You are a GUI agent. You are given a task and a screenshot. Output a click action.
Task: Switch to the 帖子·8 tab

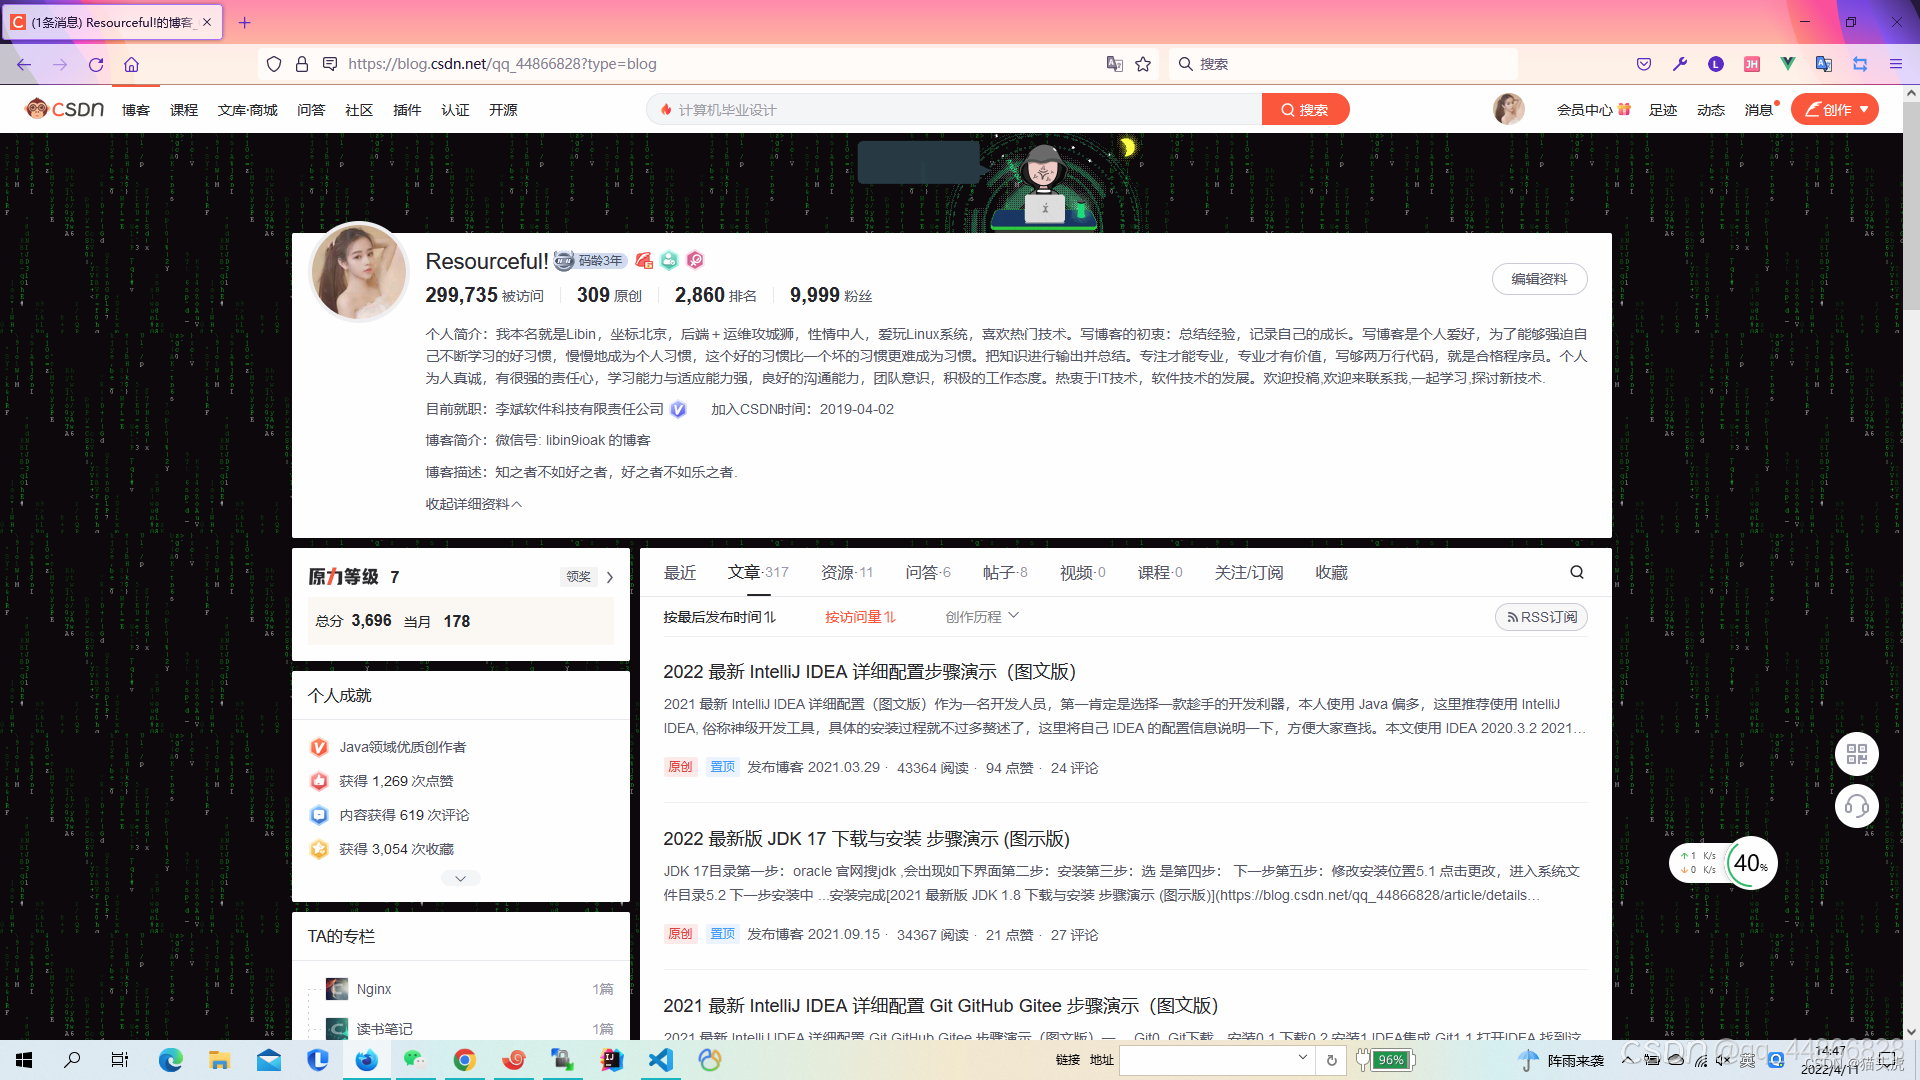(x=1007, y=572)
